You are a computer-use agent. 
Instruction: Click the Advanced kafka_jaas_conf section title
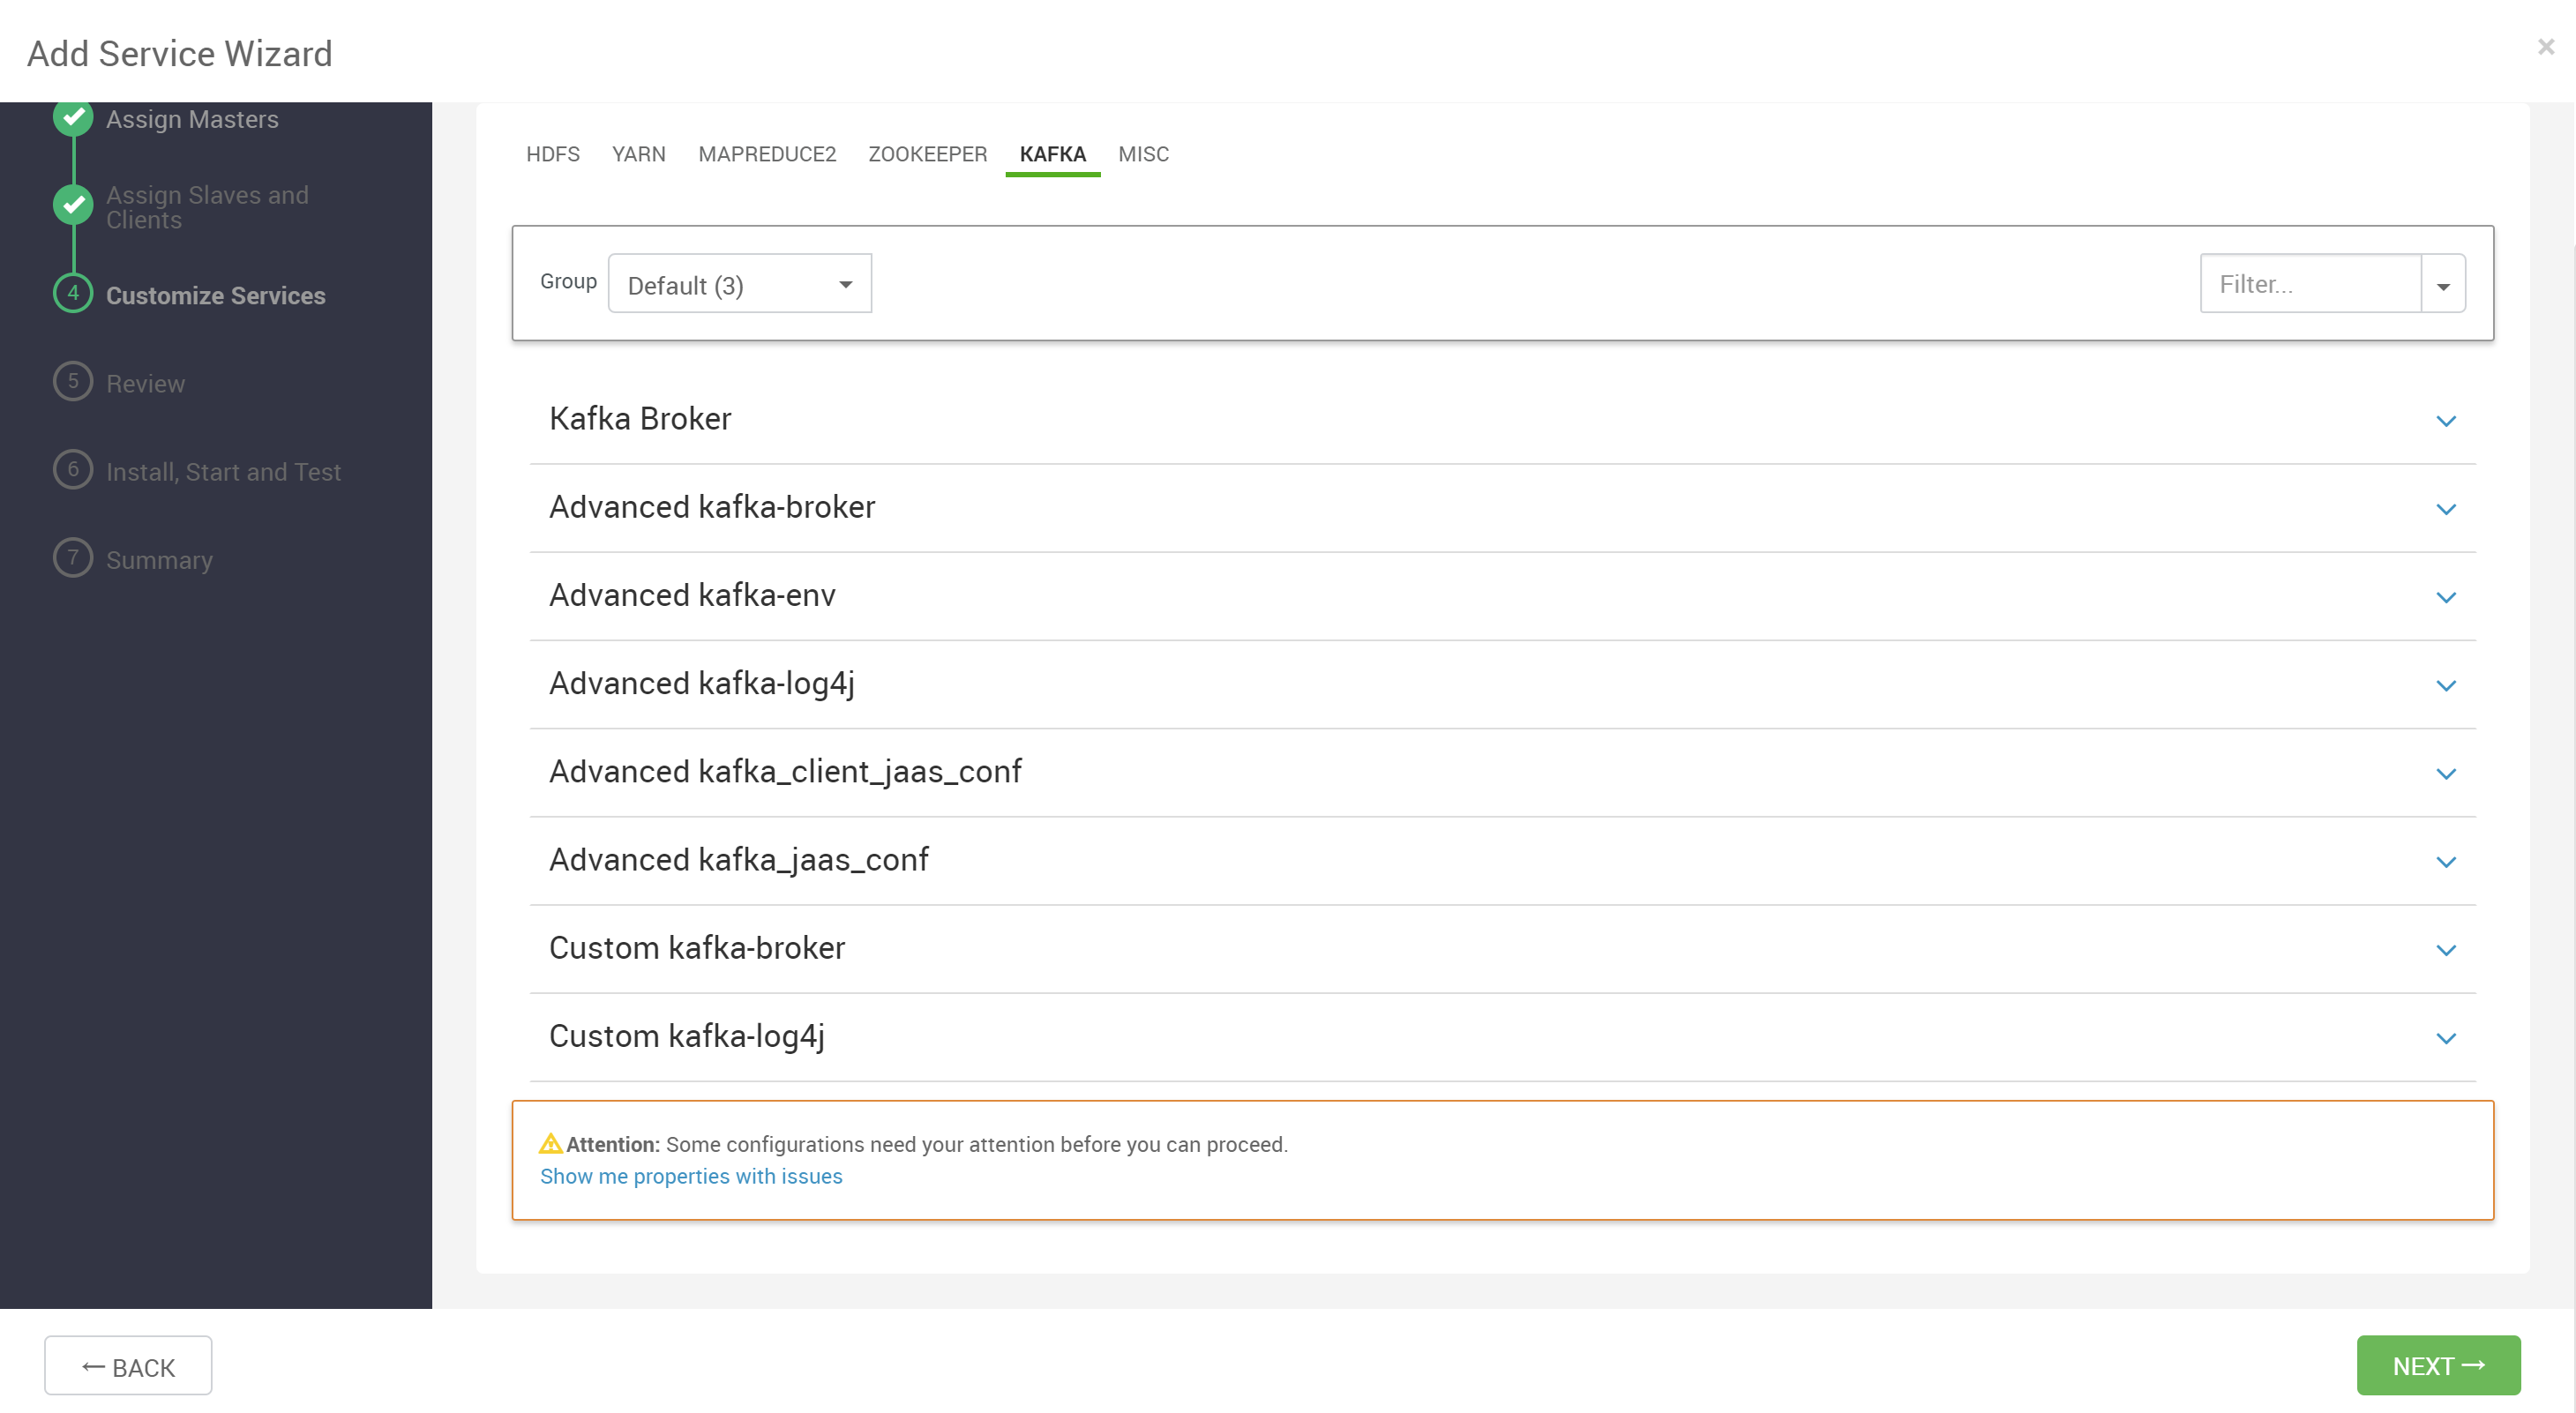(739, 859)
